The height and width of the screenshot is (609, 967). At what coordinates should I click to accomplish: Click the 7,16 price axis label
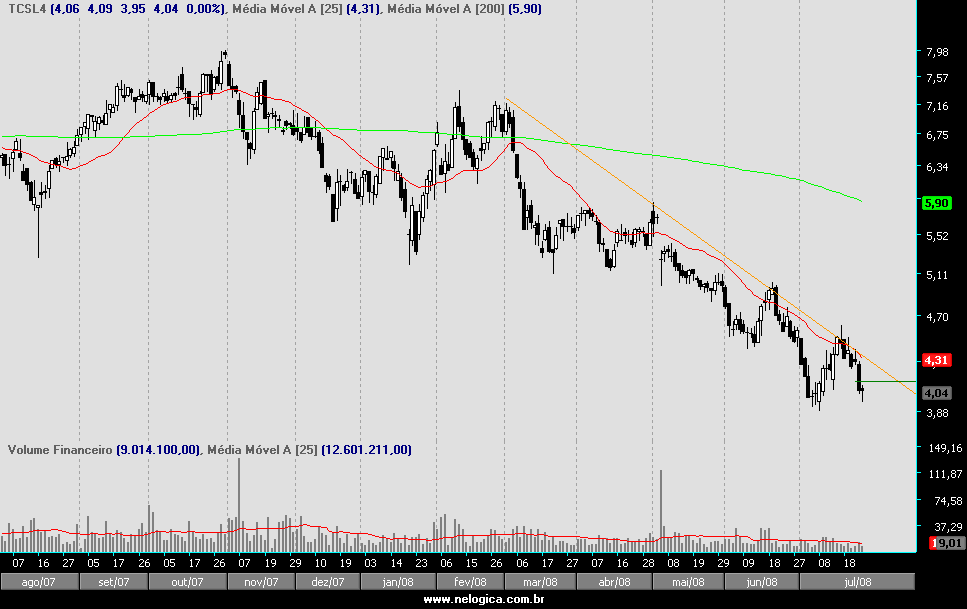pos(937,107)
